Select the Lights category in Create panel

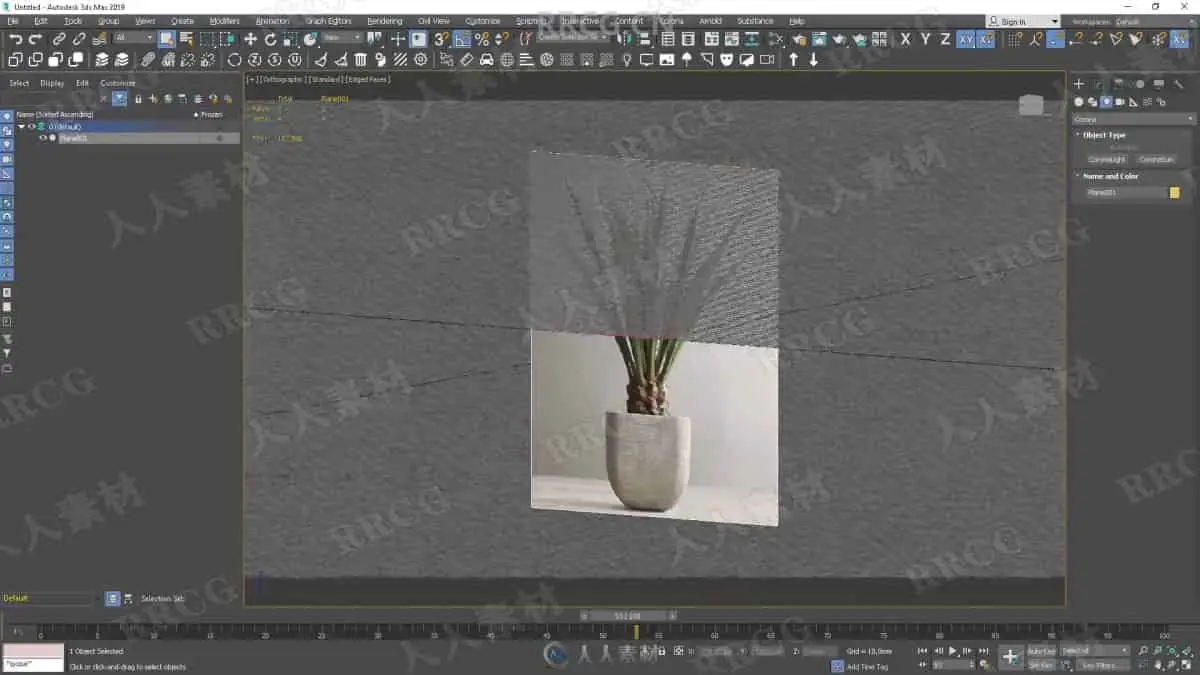pyautogui.click(x=1107, y=102)
